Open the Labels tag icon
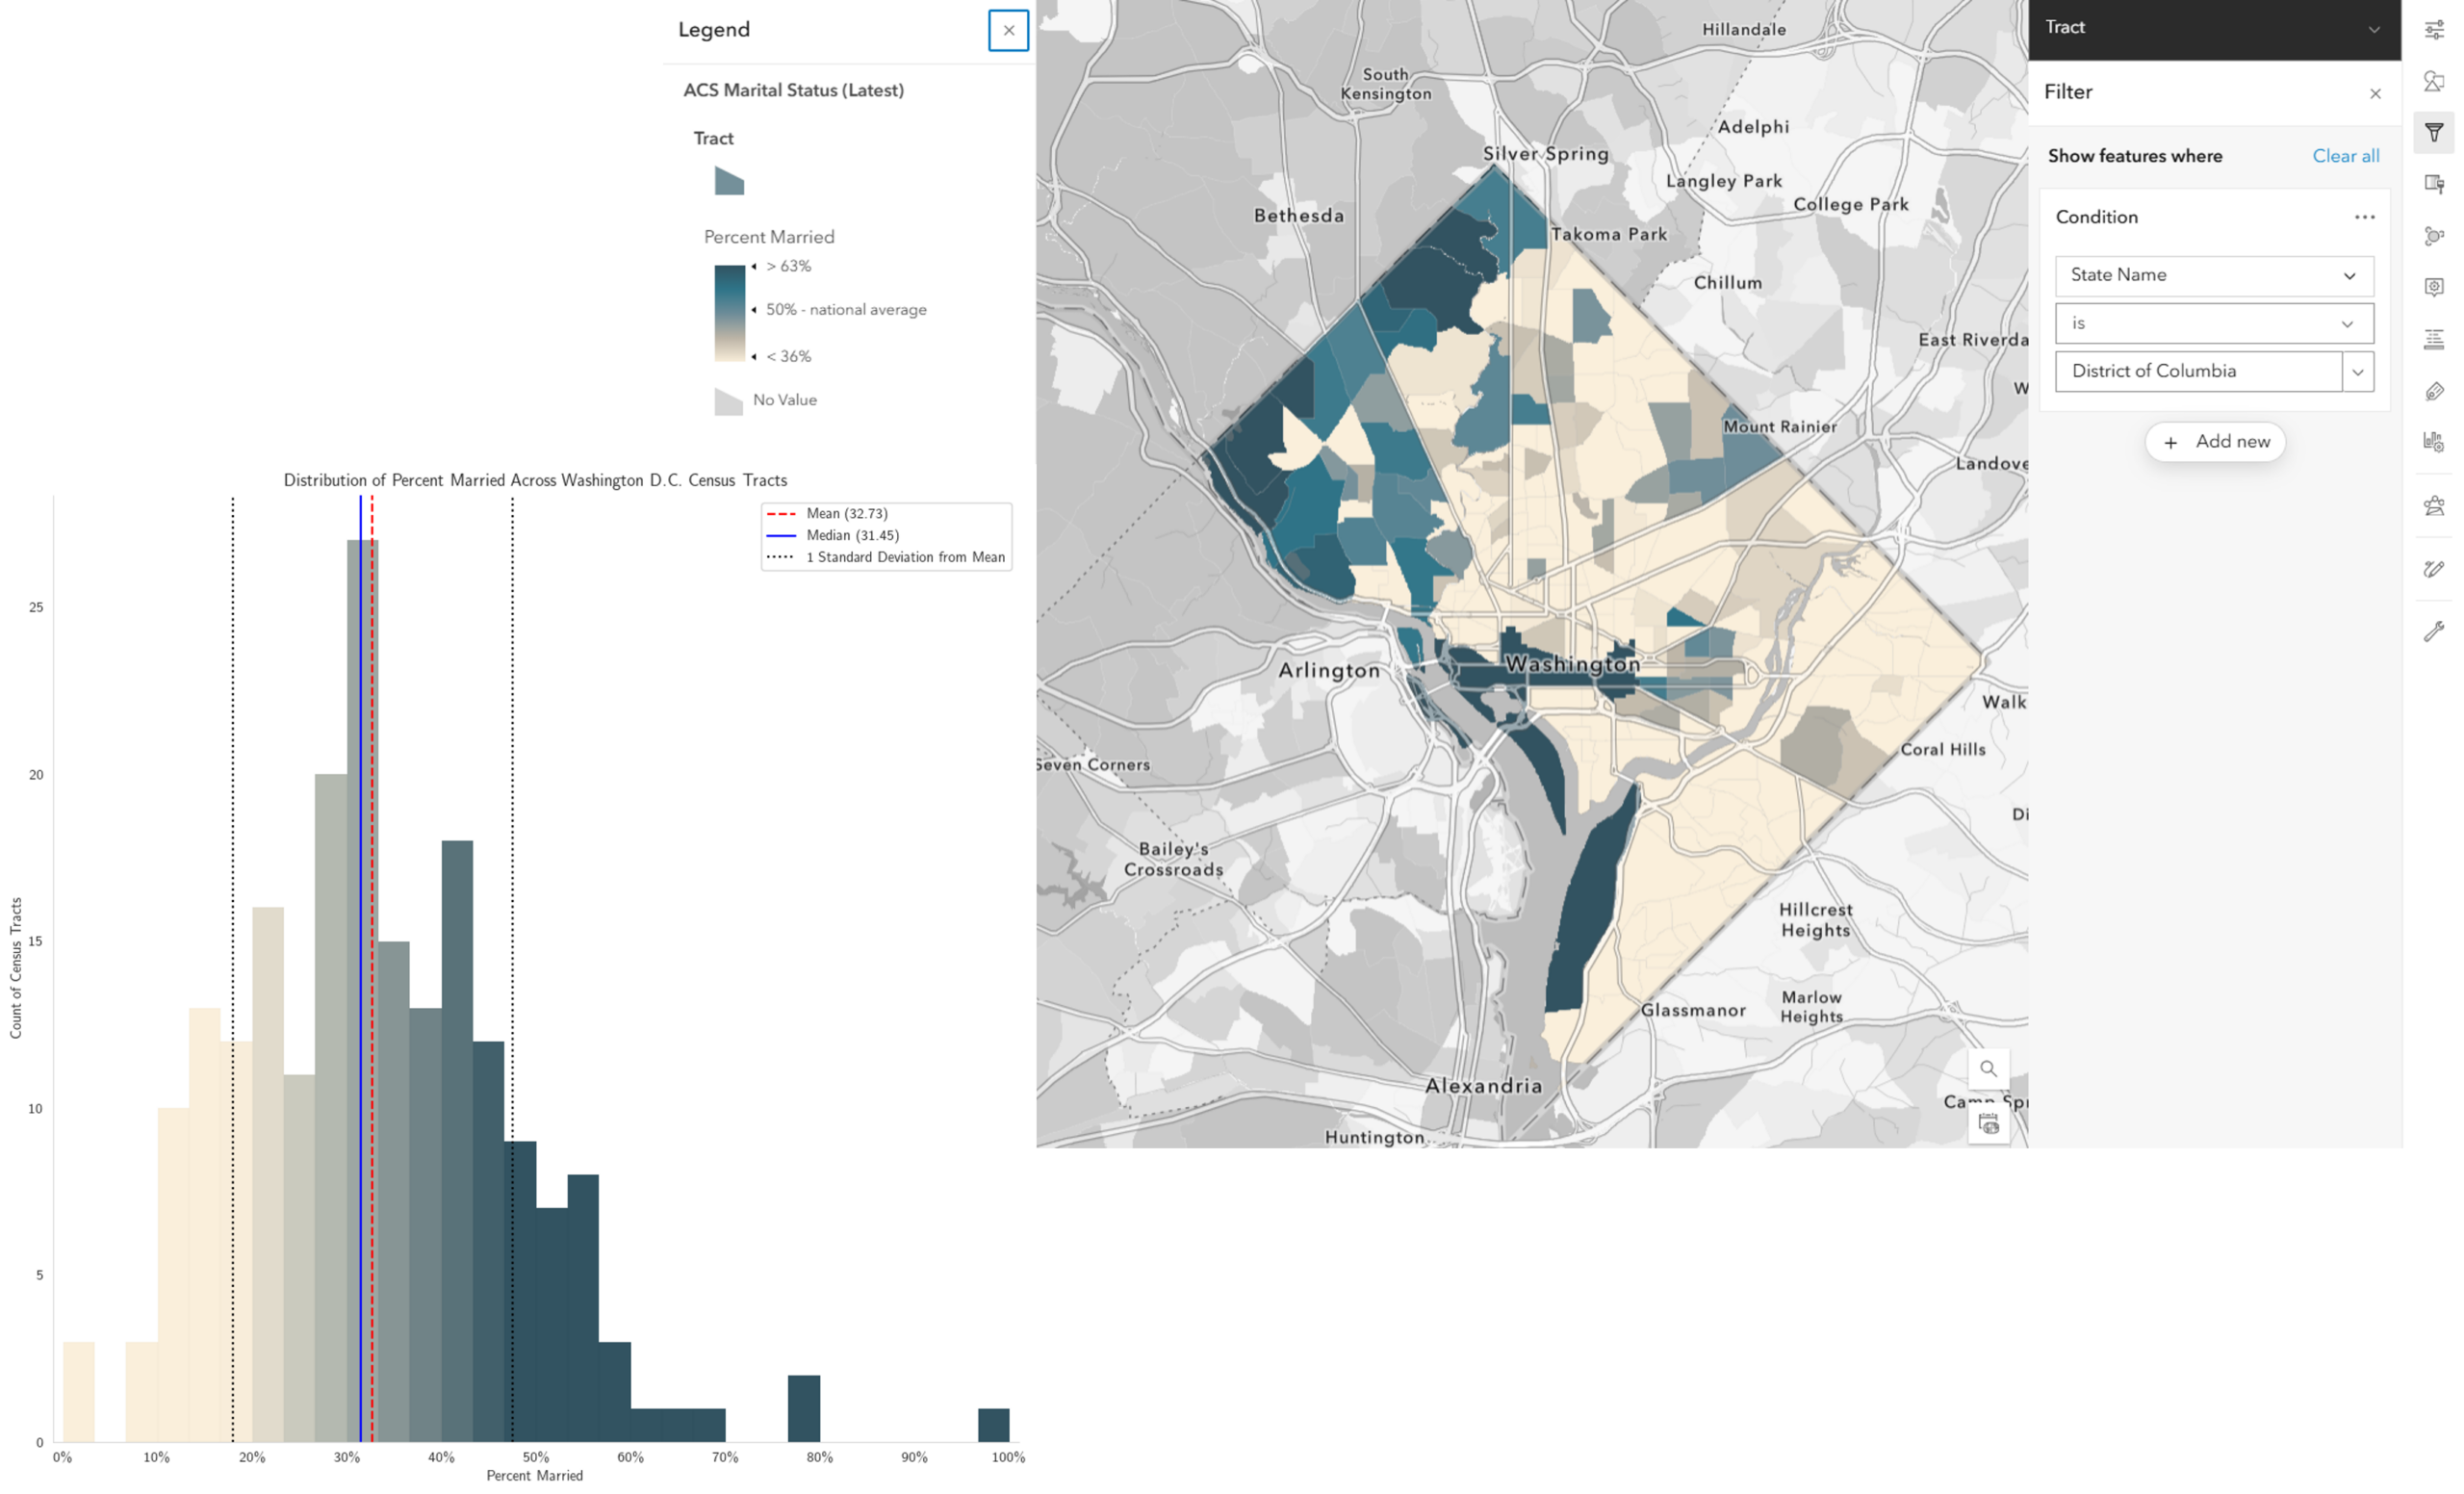 coord(2433,391)
